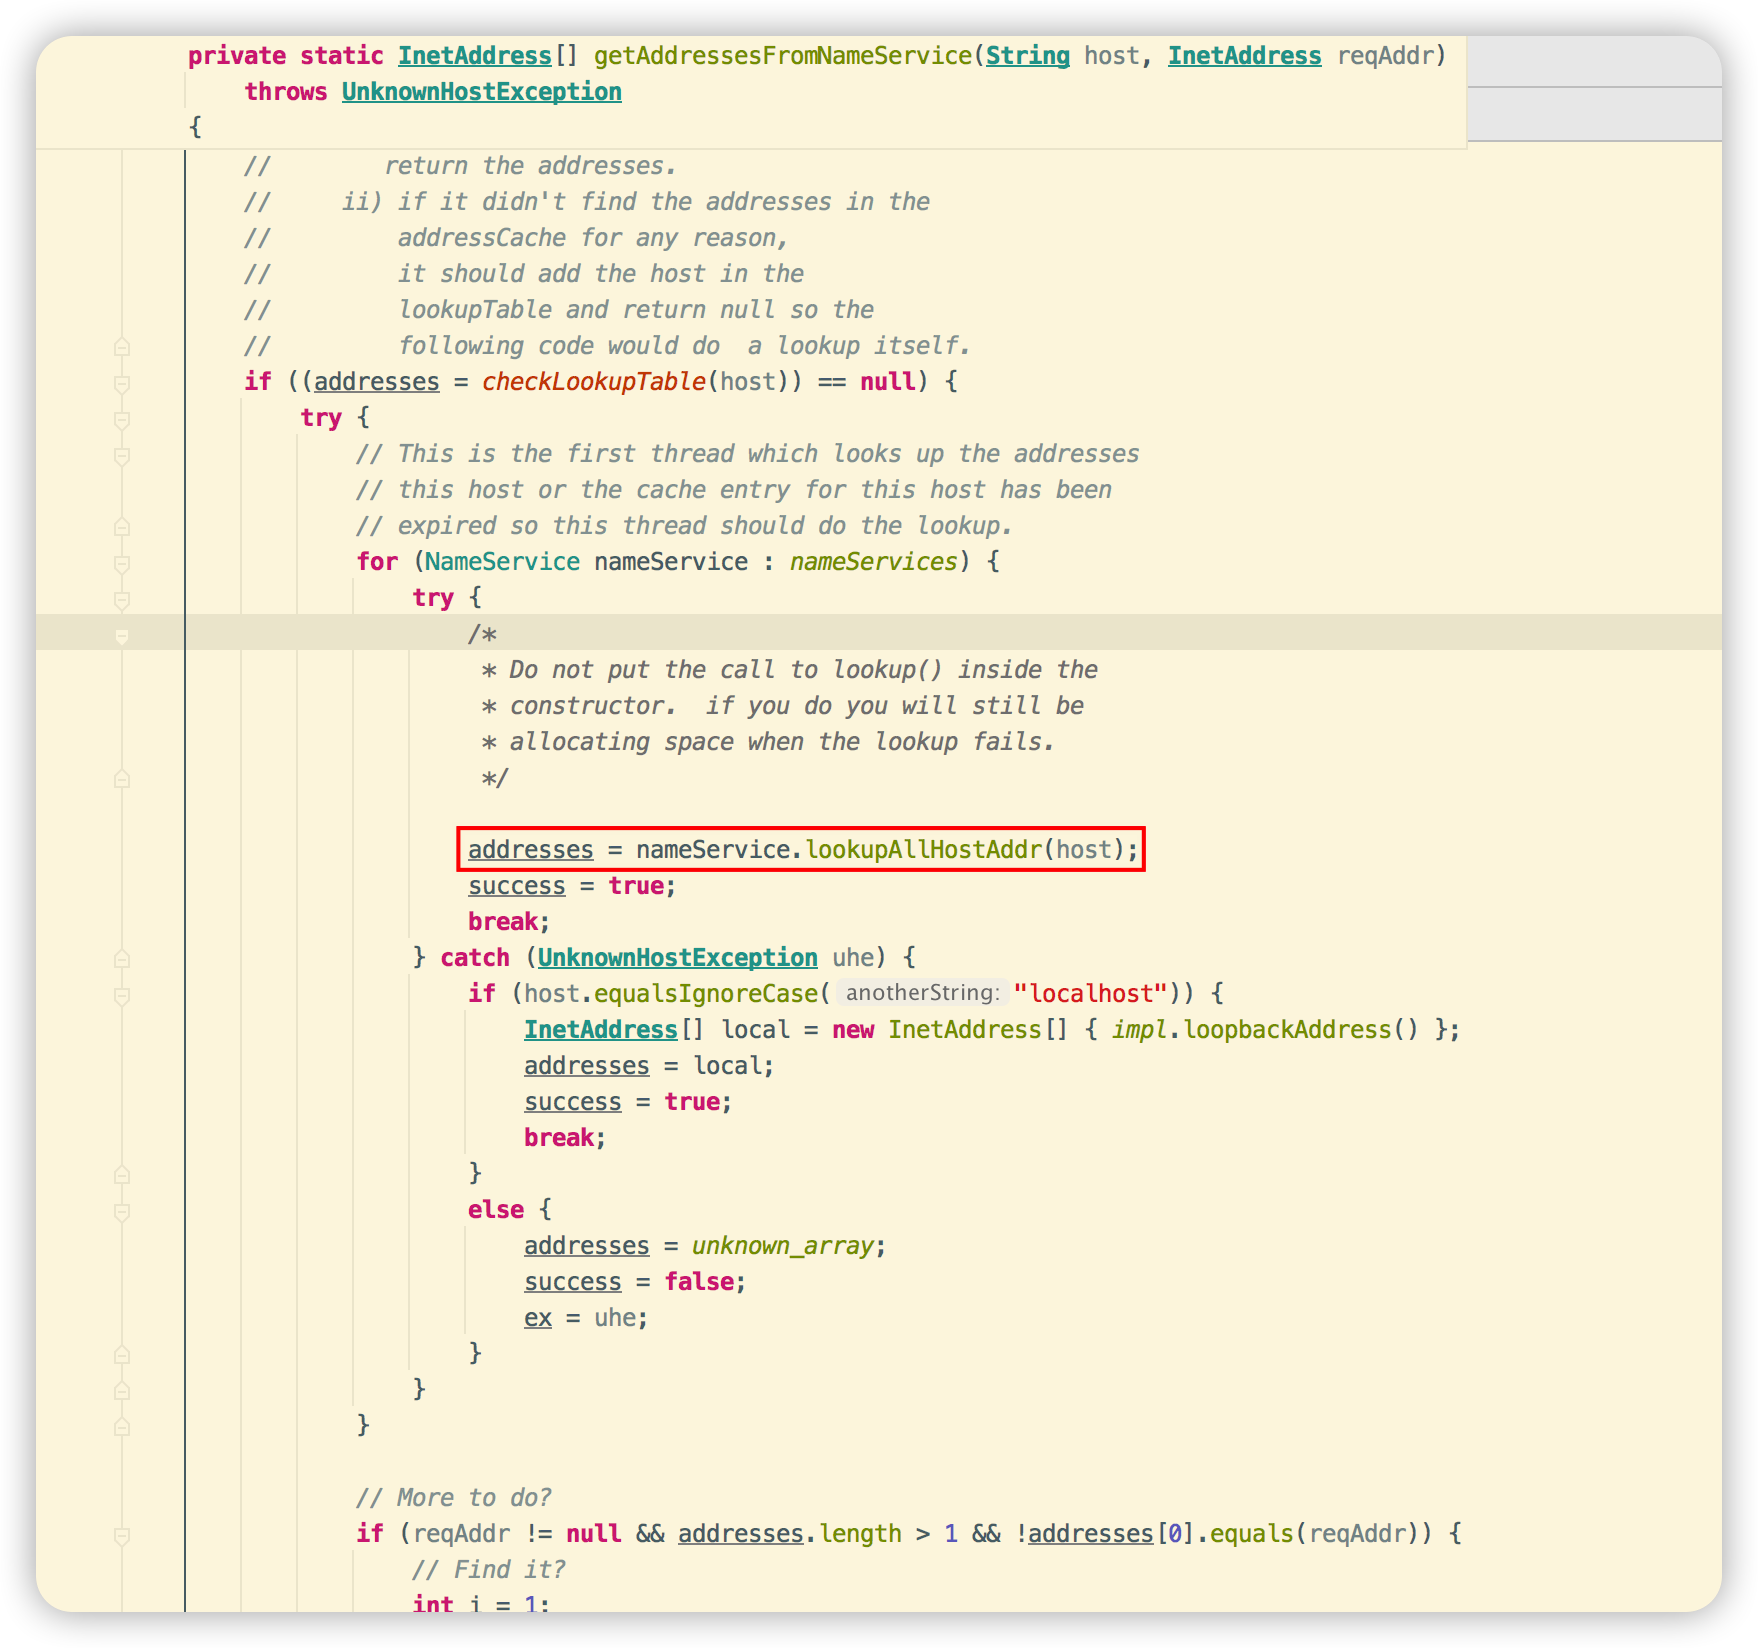Fold the else block via gutter marker
1758x1648 pixels.
(x=122, y=1211)
